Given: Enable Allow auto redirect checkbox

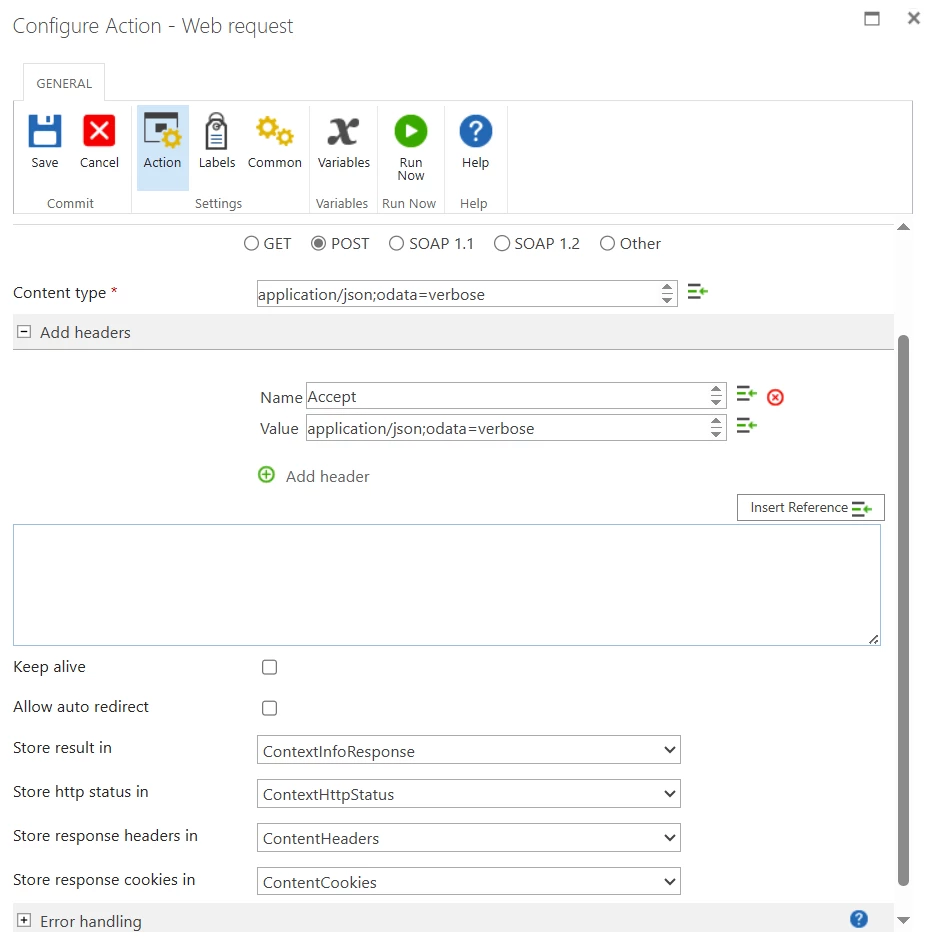Looking at the screenshot, I should point(269,708).
